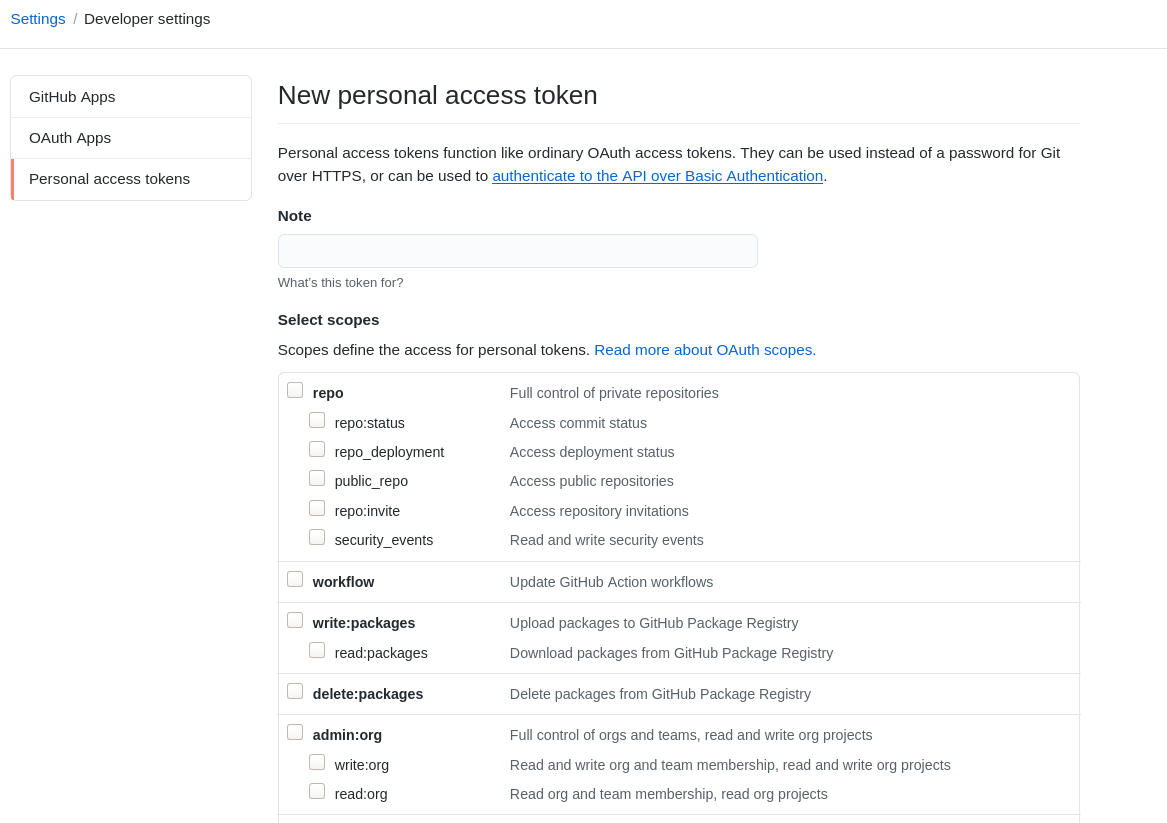Check the security_events scope

tap(317, 537)
